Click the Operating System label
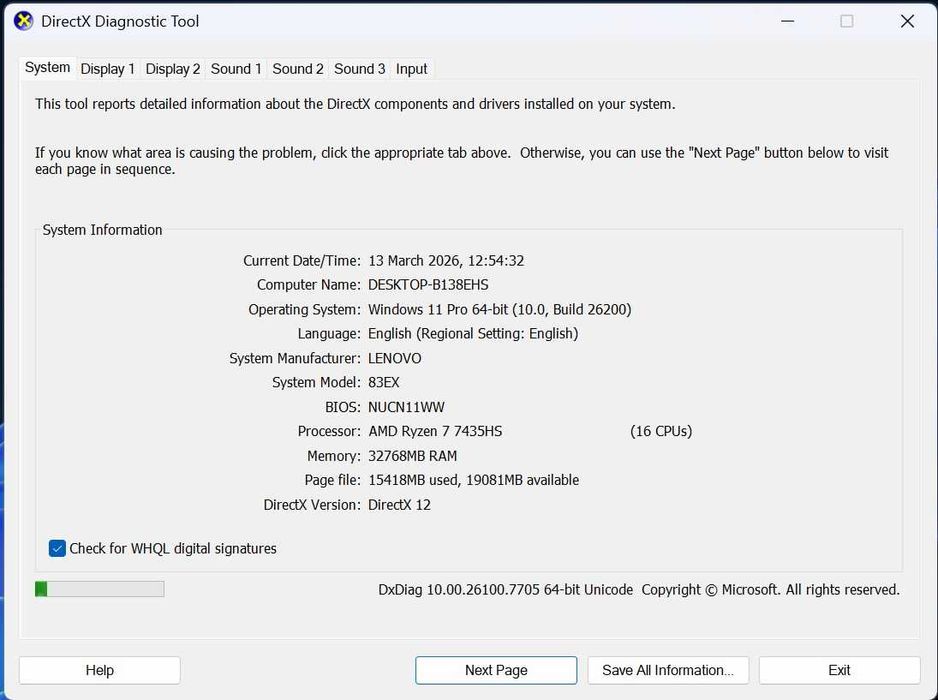 click(x=304, y=309)
